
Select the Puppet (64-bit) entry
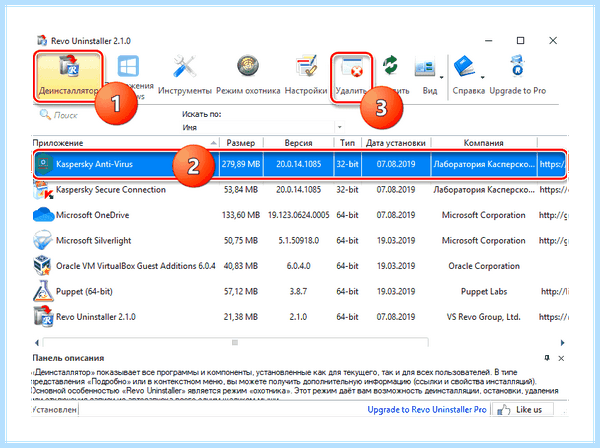(84, 292)
